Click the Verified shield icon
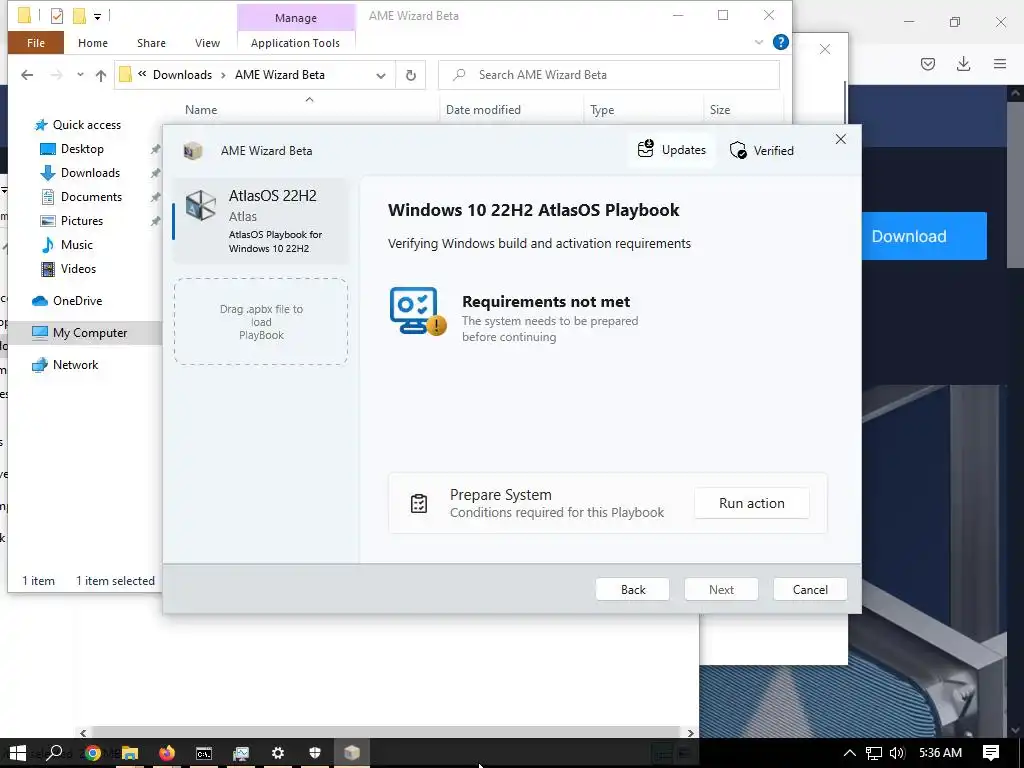 tap(738, 150)
